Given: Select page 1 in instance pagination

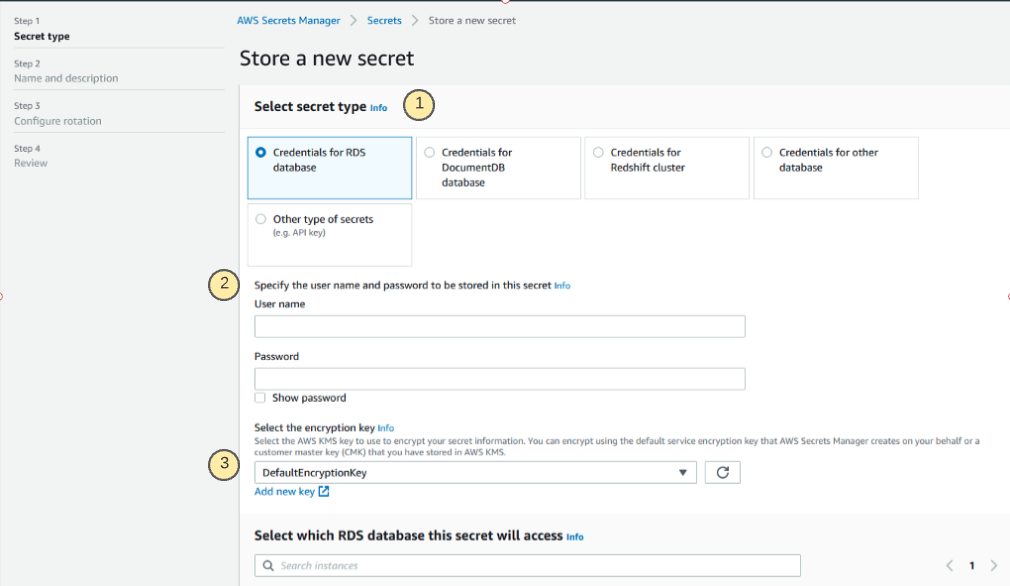Looking at the screenshot, I should [971, 565].
